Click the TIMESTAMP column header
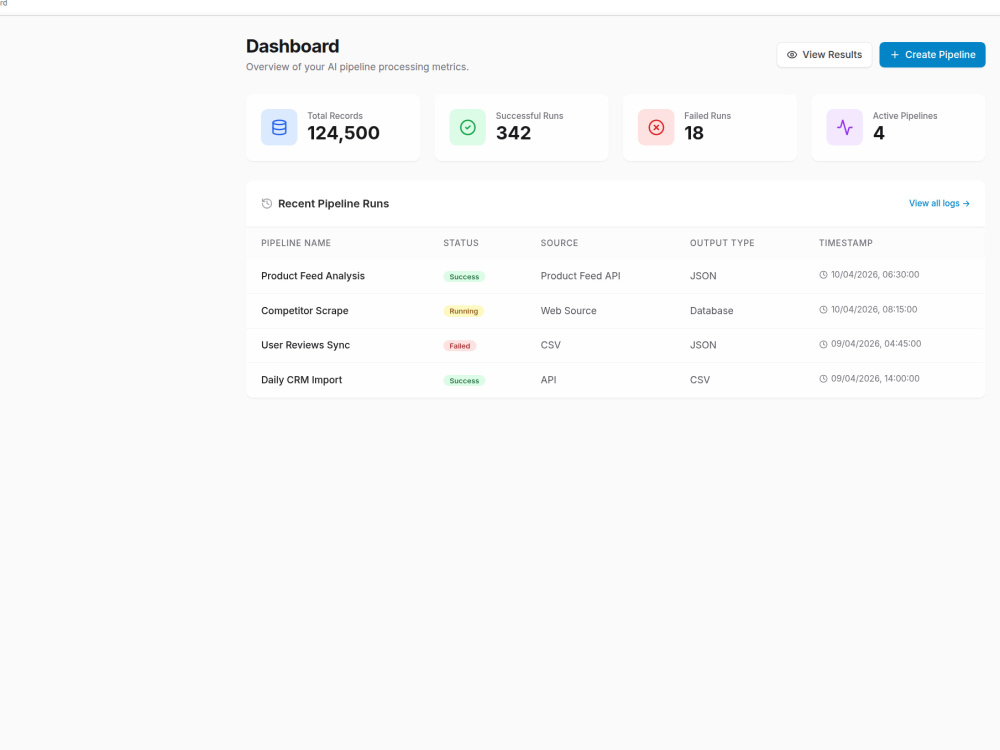This screenshot has width=1000, height=750. pyautogui.click(x=846, y=243)
